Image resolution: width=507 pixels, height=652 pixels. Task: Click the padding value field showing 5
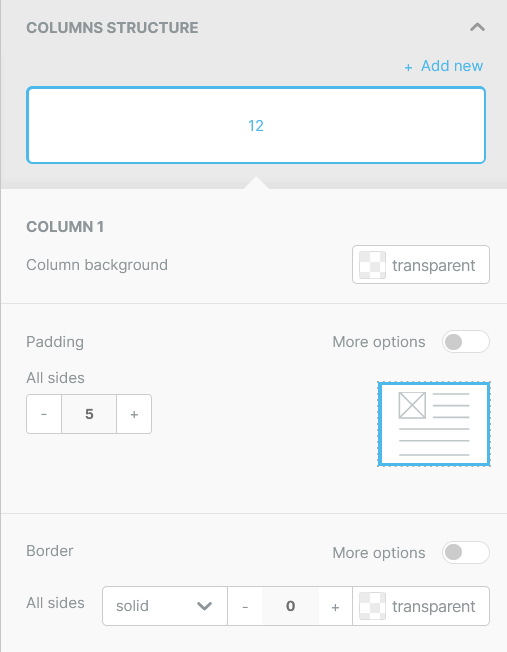pyautogui.click(x=89, y=414)
